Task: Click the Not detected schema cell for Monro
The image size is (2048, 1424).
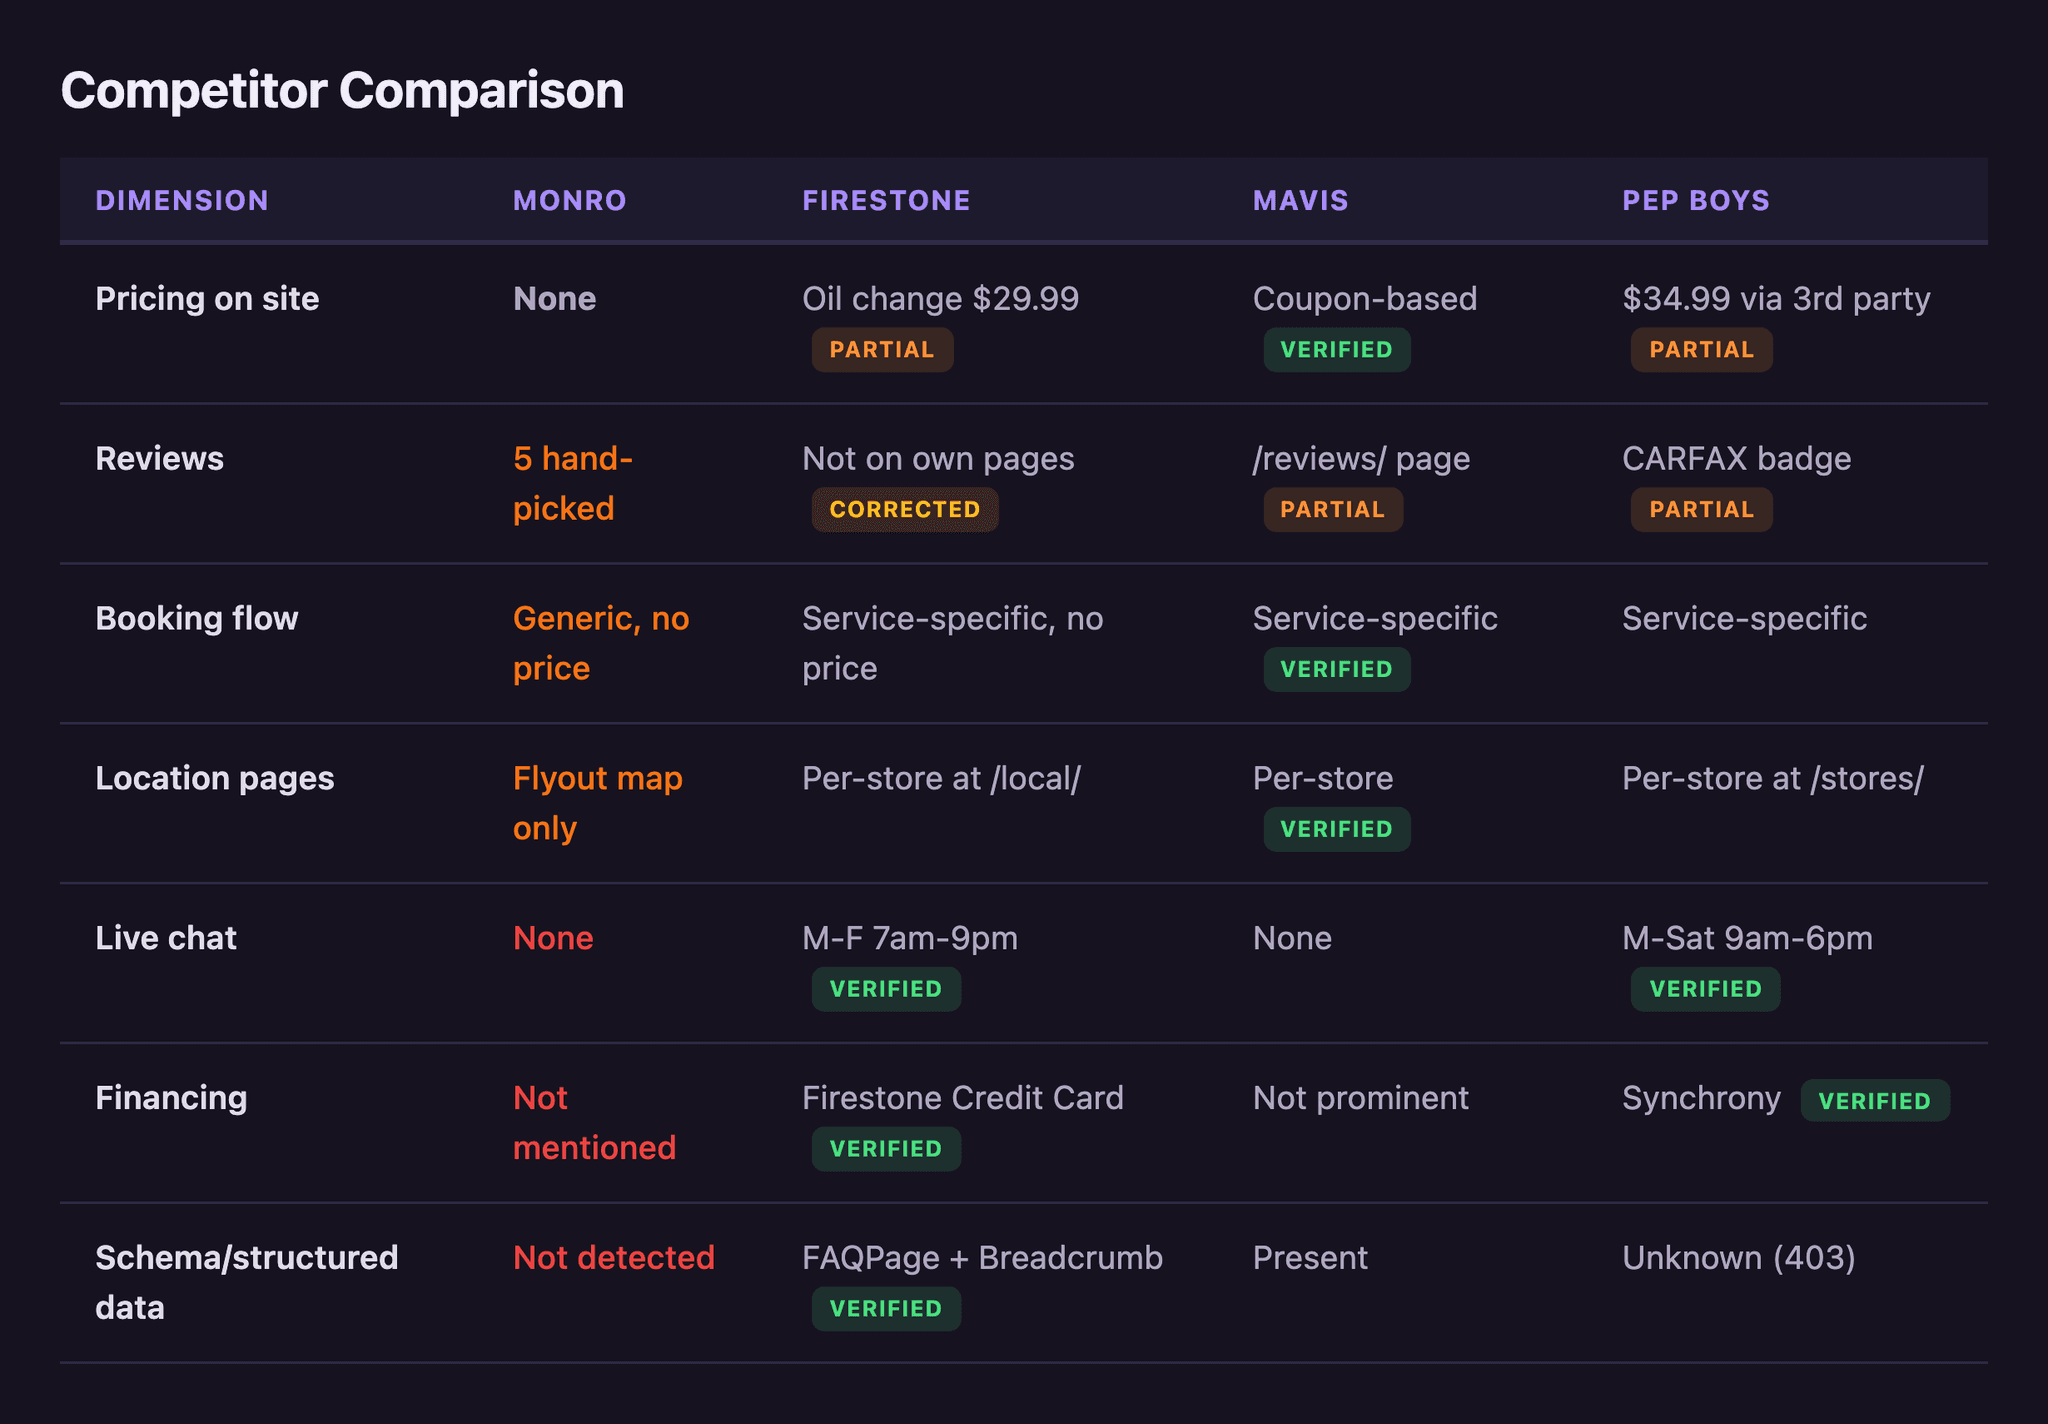Action: tap(613, 1257)
